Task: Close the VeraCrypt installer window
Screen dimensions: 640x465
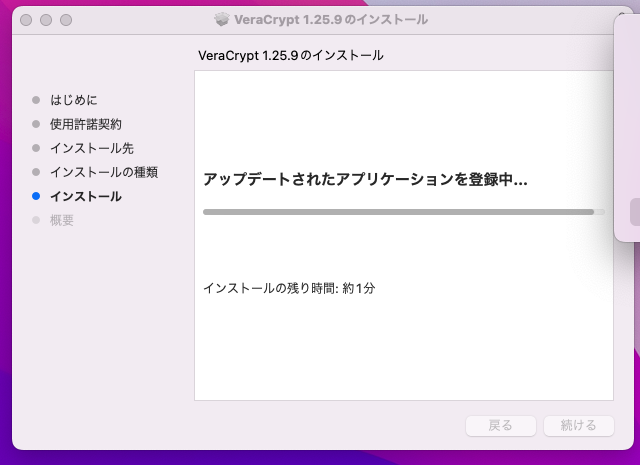Action: tap(27, 20)
